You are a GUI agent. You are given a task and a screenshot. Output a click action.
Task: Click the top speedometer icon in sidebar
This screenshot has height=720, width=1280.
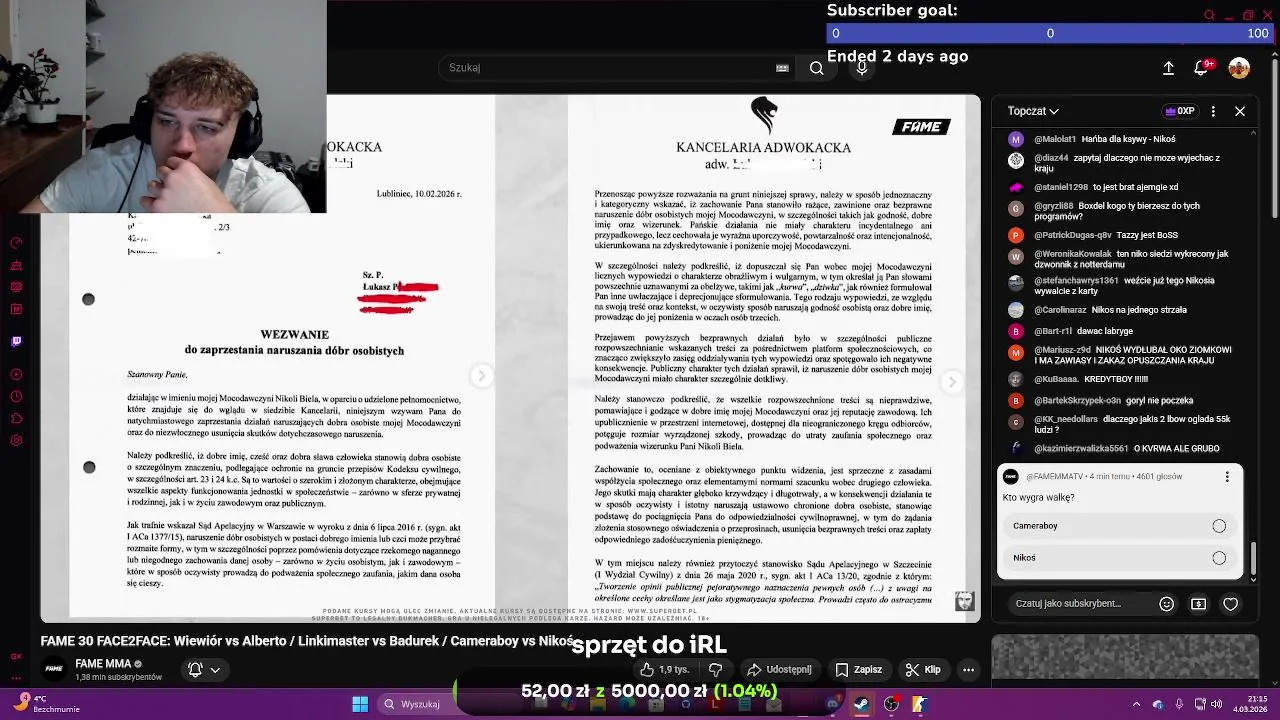(x=15, y=243)
